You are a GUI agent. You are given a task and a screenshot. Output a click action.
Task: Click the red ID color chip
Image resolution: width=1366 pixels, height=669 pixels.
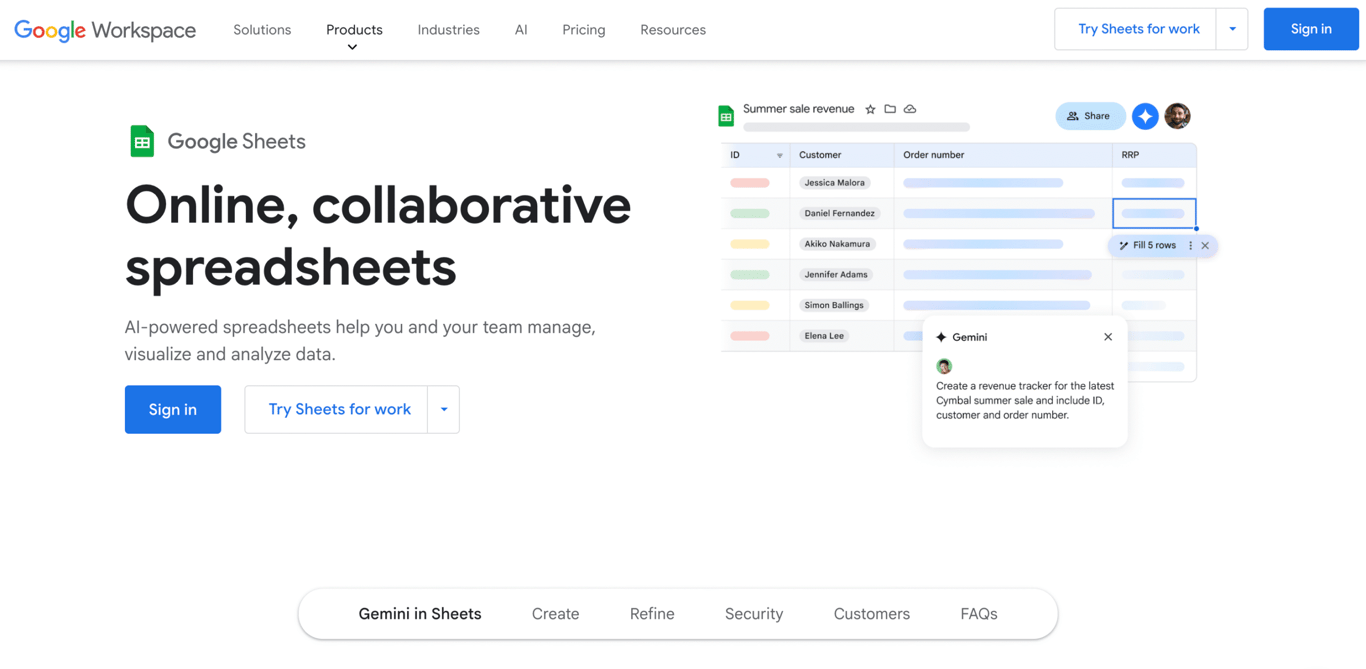[x=751, y=182]
